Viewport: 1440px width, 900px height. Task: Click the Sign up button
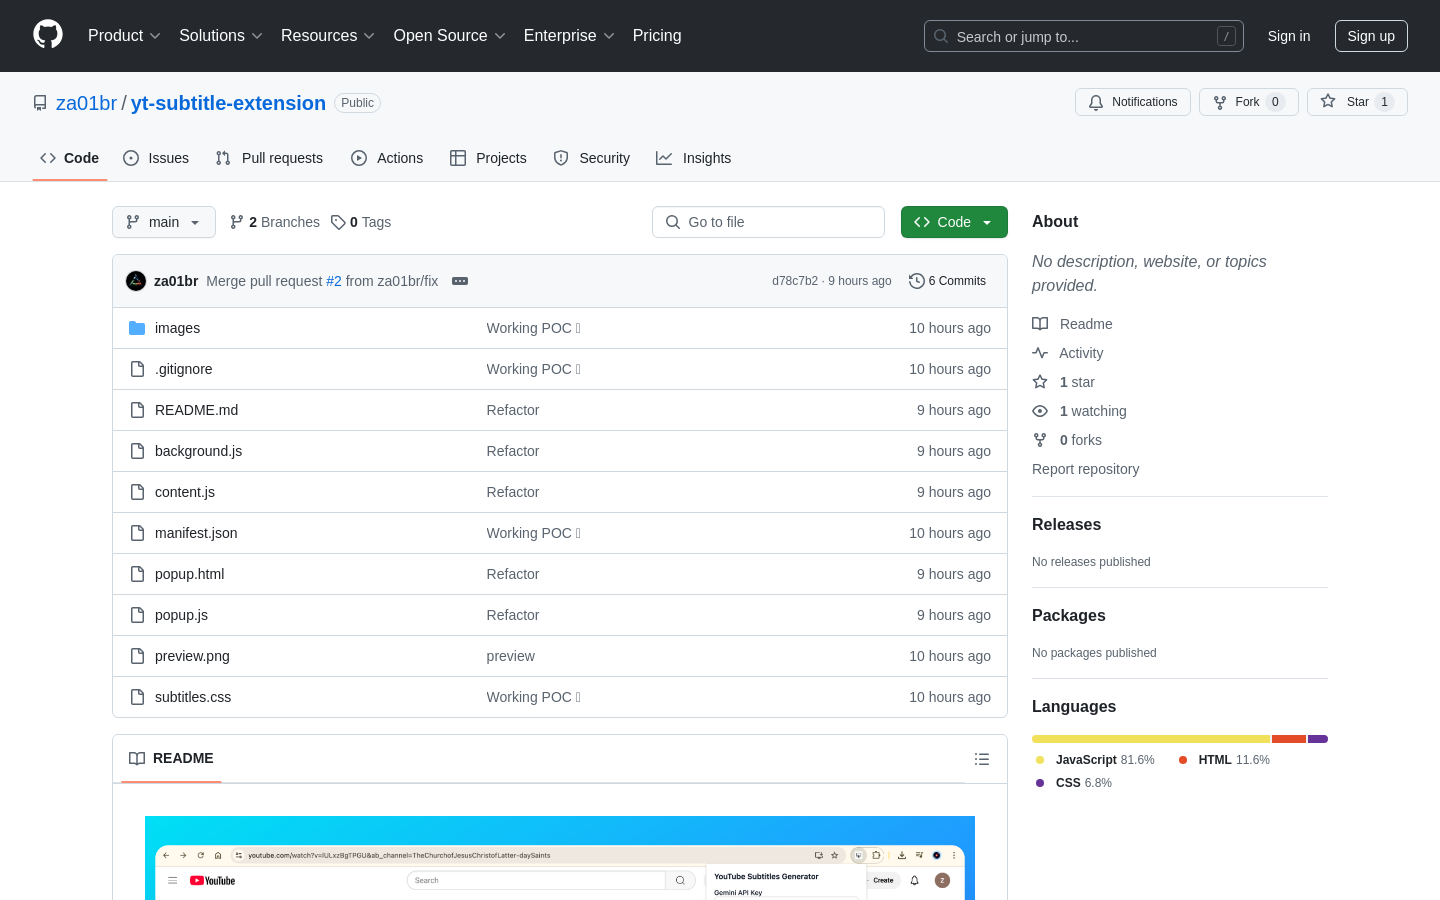(1371, 36)
